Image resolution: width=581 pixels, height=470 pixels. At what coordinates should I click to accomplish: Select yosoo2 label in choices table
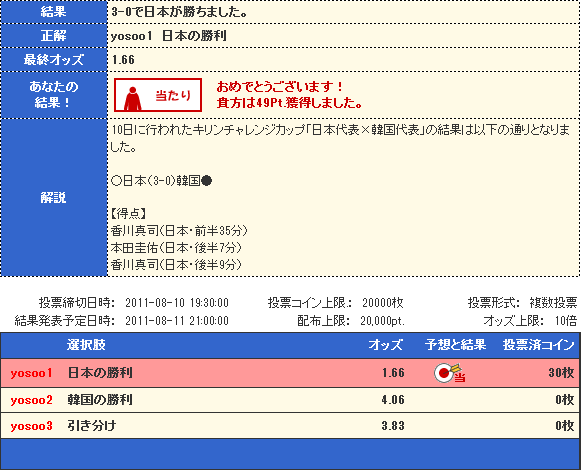coord(31,400)
